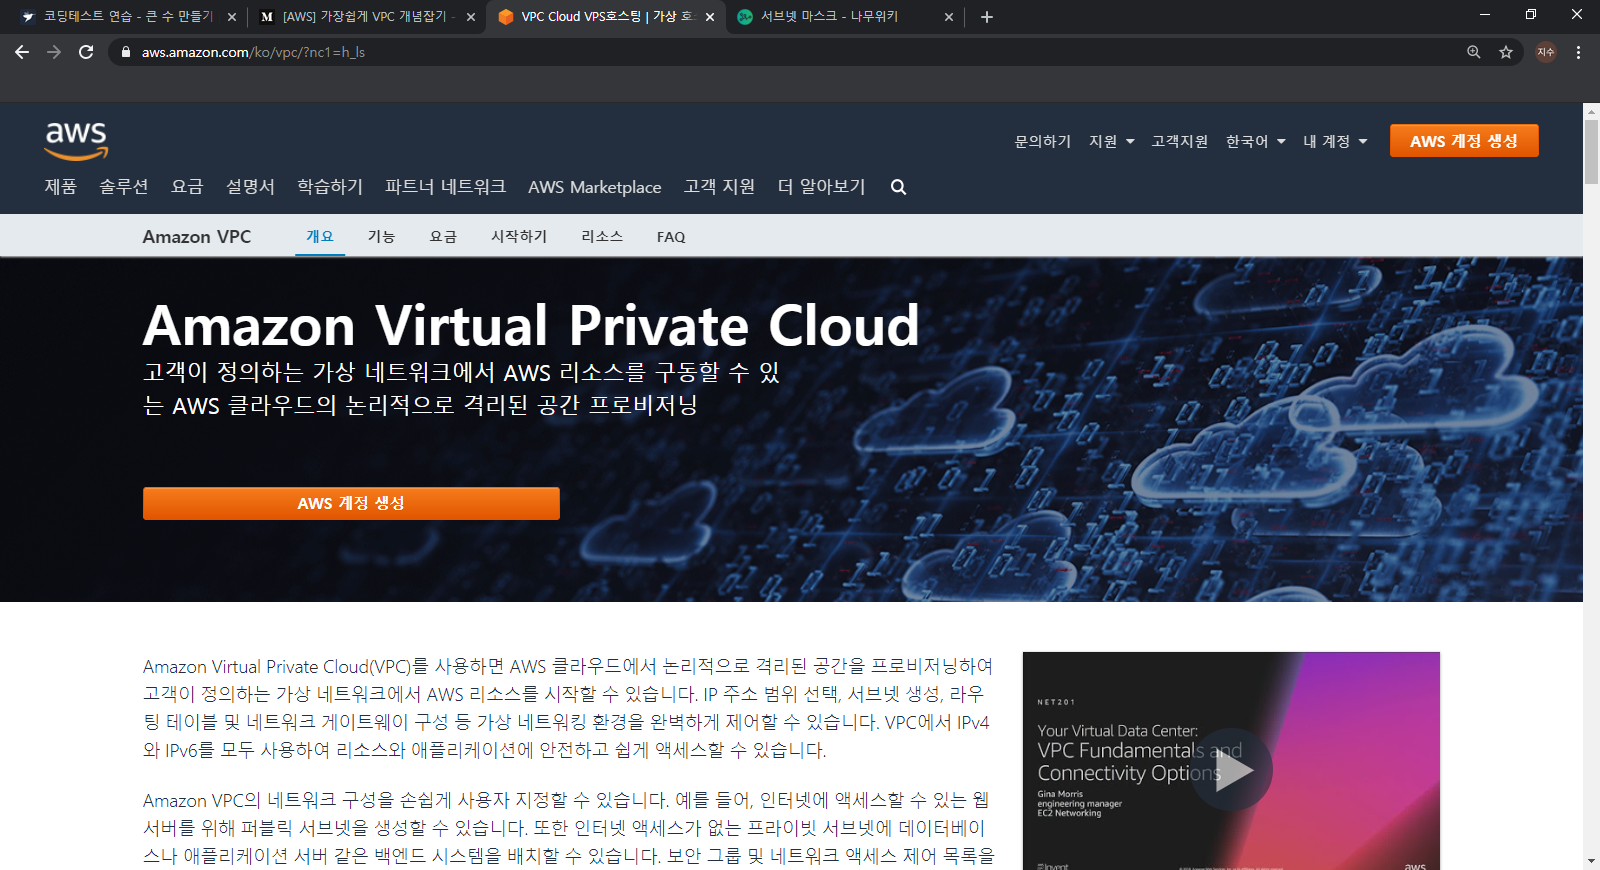Open the zoom magnifier in address bar
Image resolution: width=1600 pixels, height=870 pixels.
click(1473, 52)
